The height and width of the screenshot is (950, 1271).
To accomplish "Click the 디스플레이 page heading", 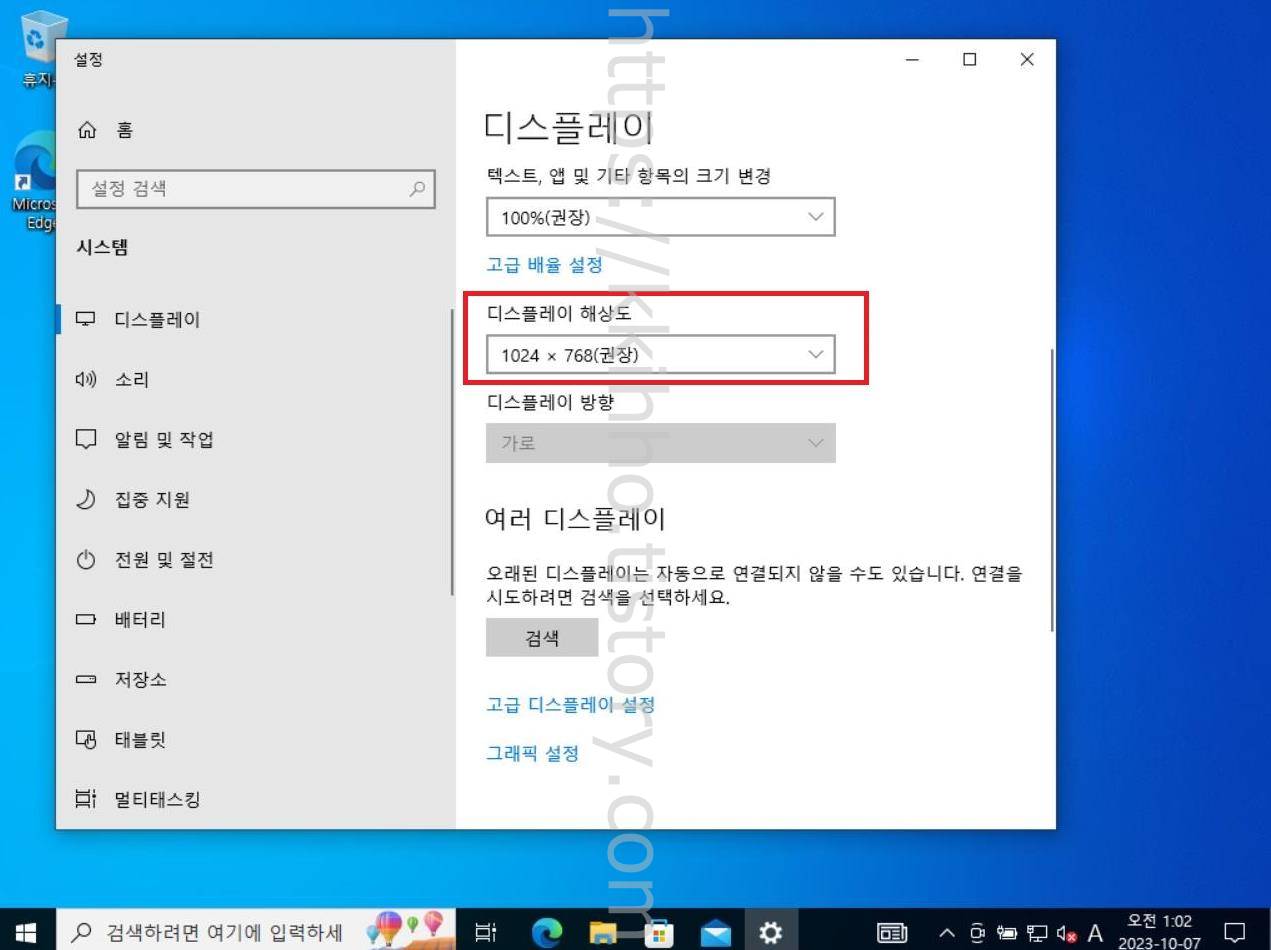I will [568, 128].
